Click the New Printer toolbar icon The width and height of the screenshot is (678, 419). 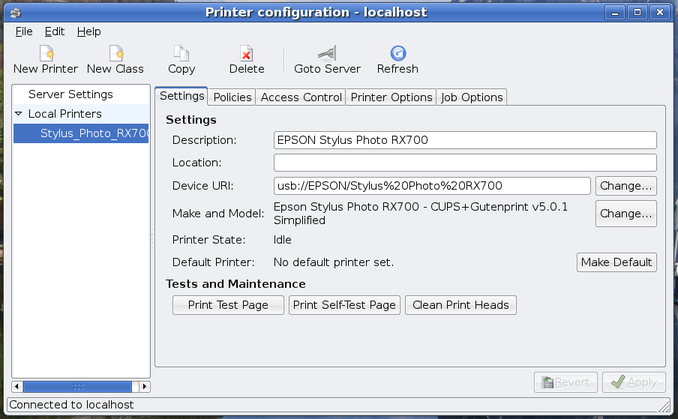tap(46, 54)
